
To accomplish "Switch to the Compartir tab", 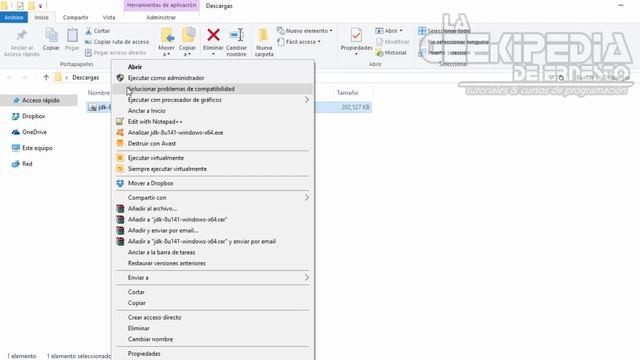I will (76, 18).
